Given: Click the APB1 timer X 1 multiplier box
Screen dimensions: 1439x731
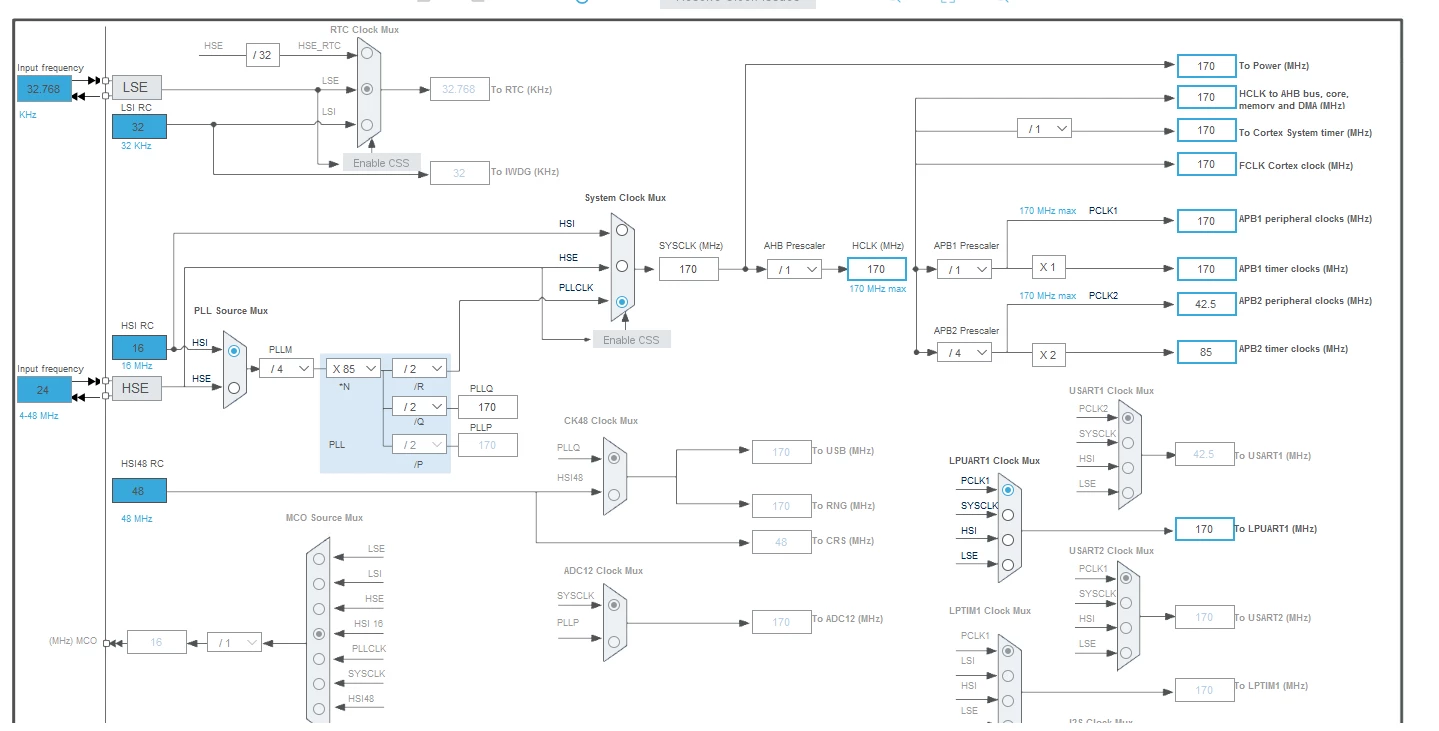Looking at the screenshot, I should tap(1047, 267).
